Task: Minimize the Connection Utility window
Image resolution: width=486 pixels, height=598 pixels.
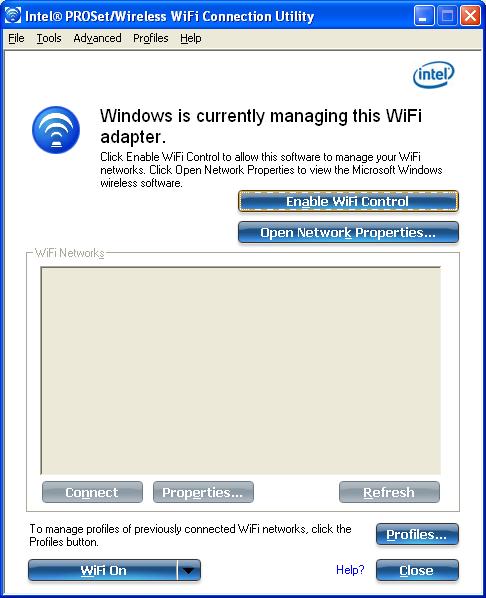Action: coord(424,16)
